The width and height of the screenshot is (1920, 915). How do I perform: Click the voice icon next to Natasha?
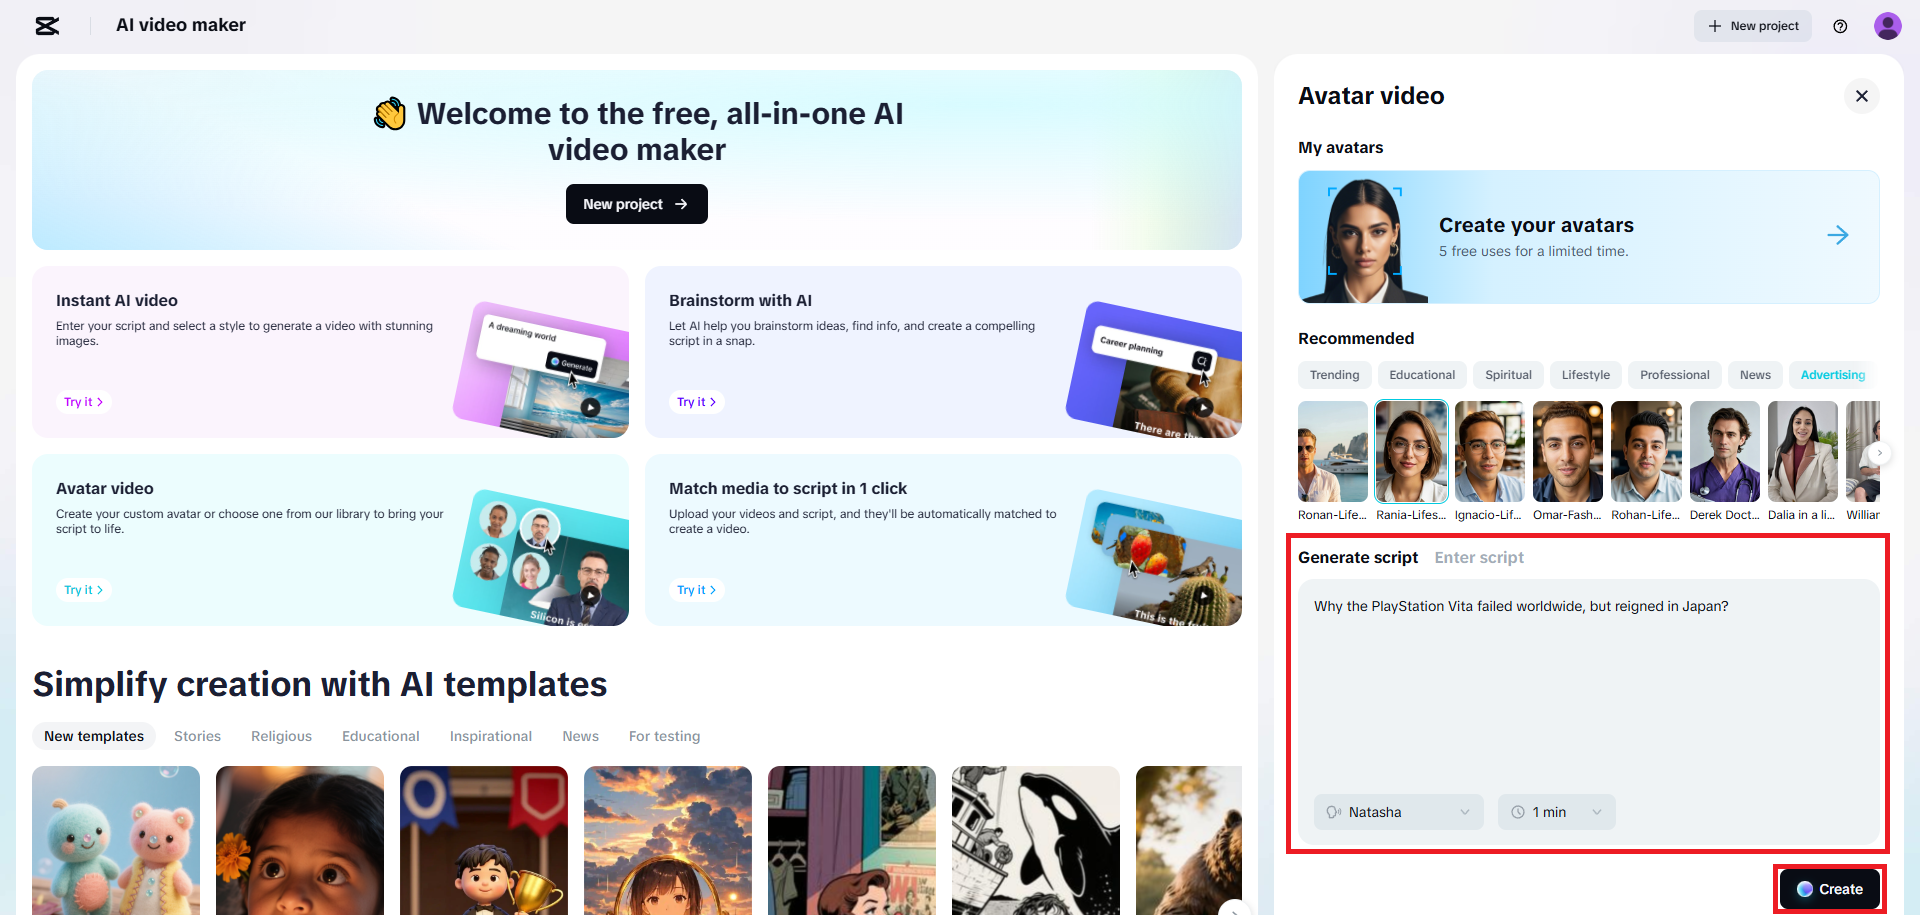tap(1334, 812)
